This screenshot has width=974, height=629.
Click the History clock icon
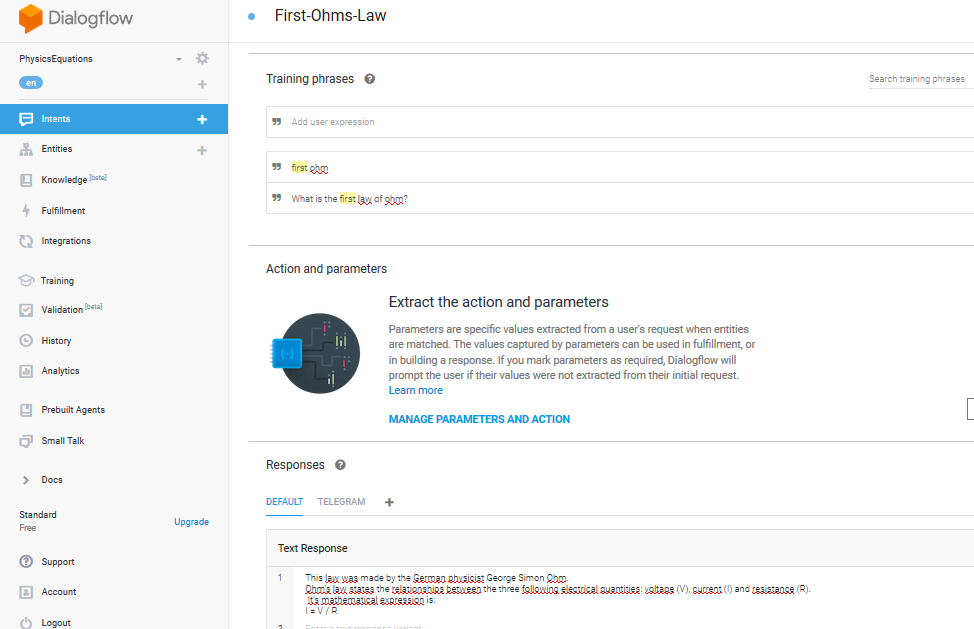point(26,340)
